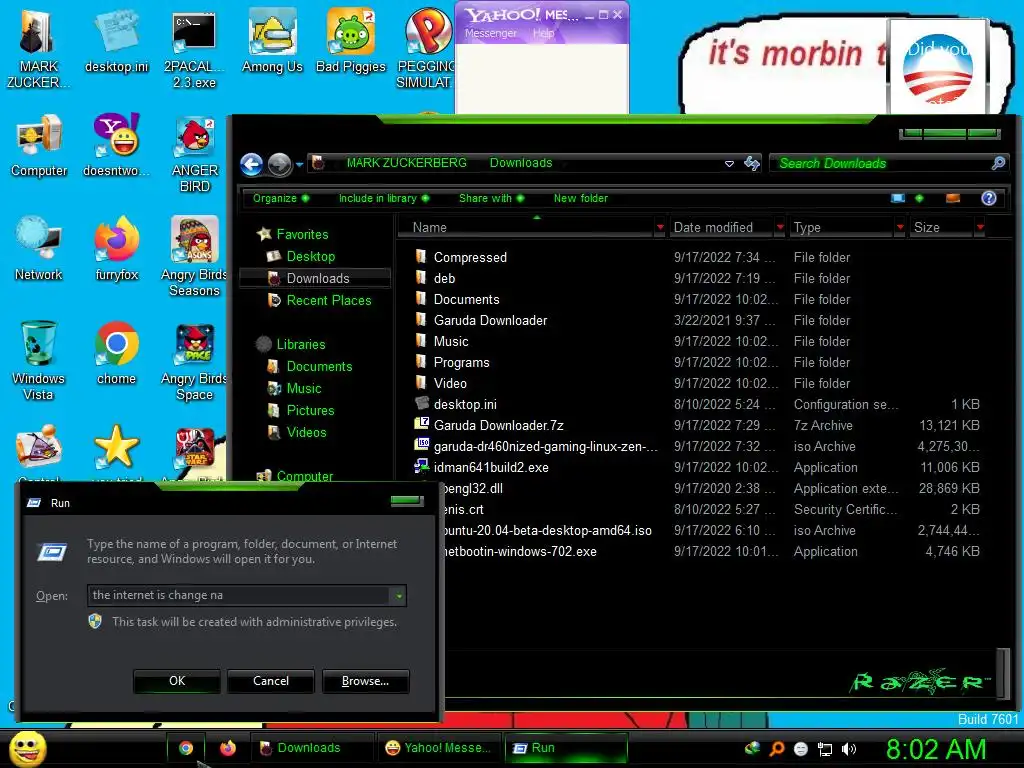Sort files by the Type column

[x=841, y=227]
